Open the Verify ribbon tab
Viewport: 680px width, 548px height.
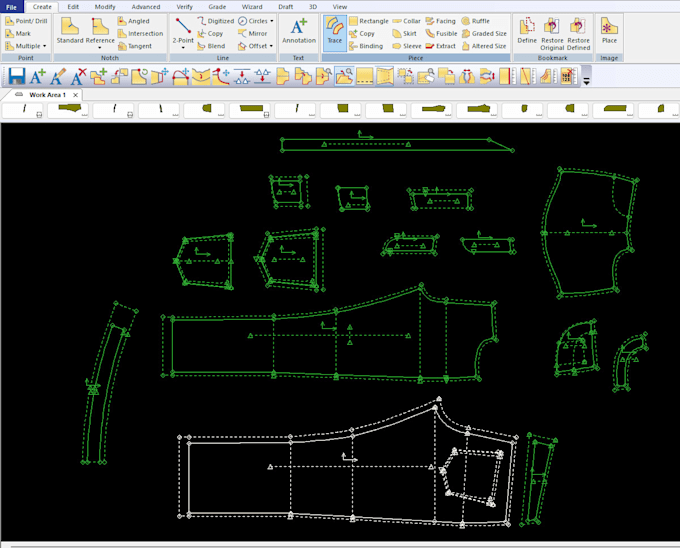pyautogui.click(x=184, y=7)
